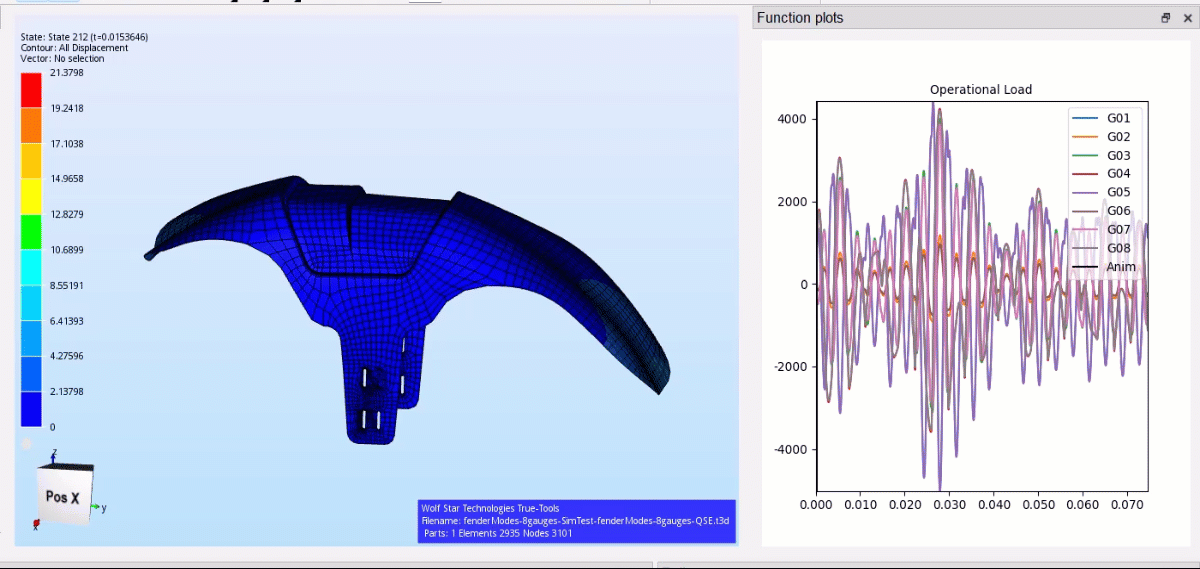1200x569 pixels.
Task: Click the 17.1038 legend value
Action: (67, 144)
